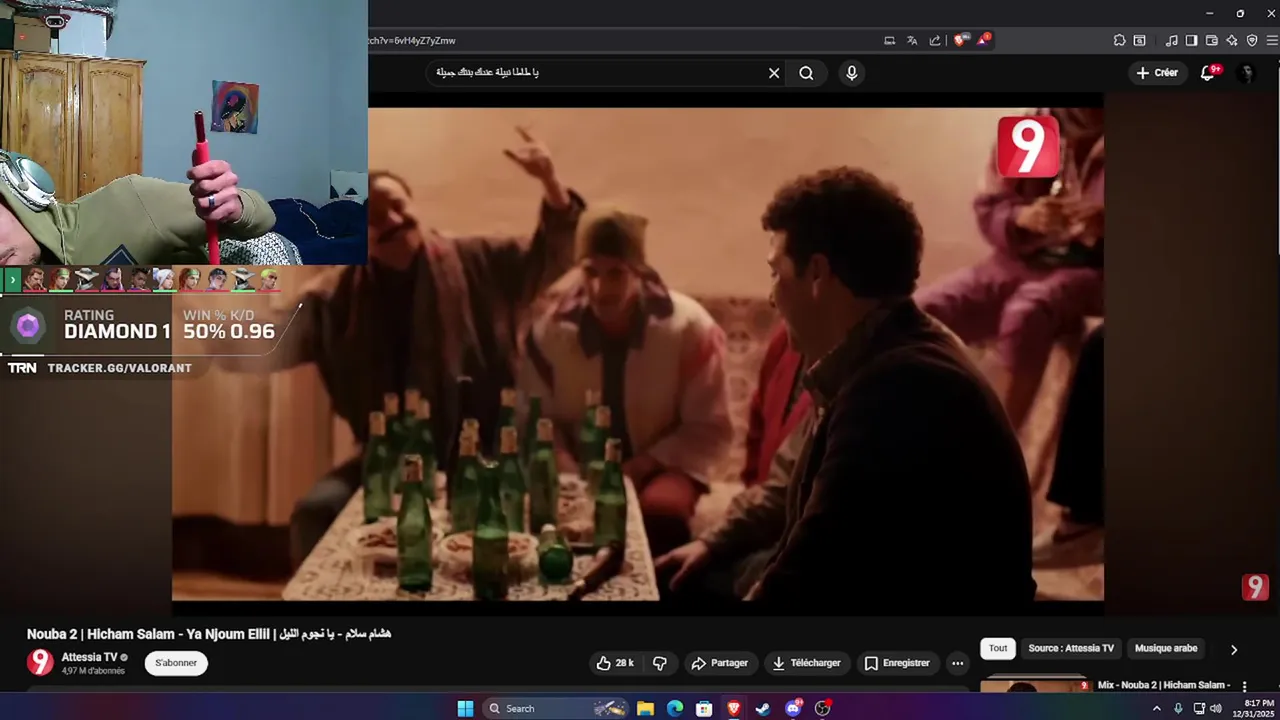Select the Musique arabe chip

pos(1166,648)
